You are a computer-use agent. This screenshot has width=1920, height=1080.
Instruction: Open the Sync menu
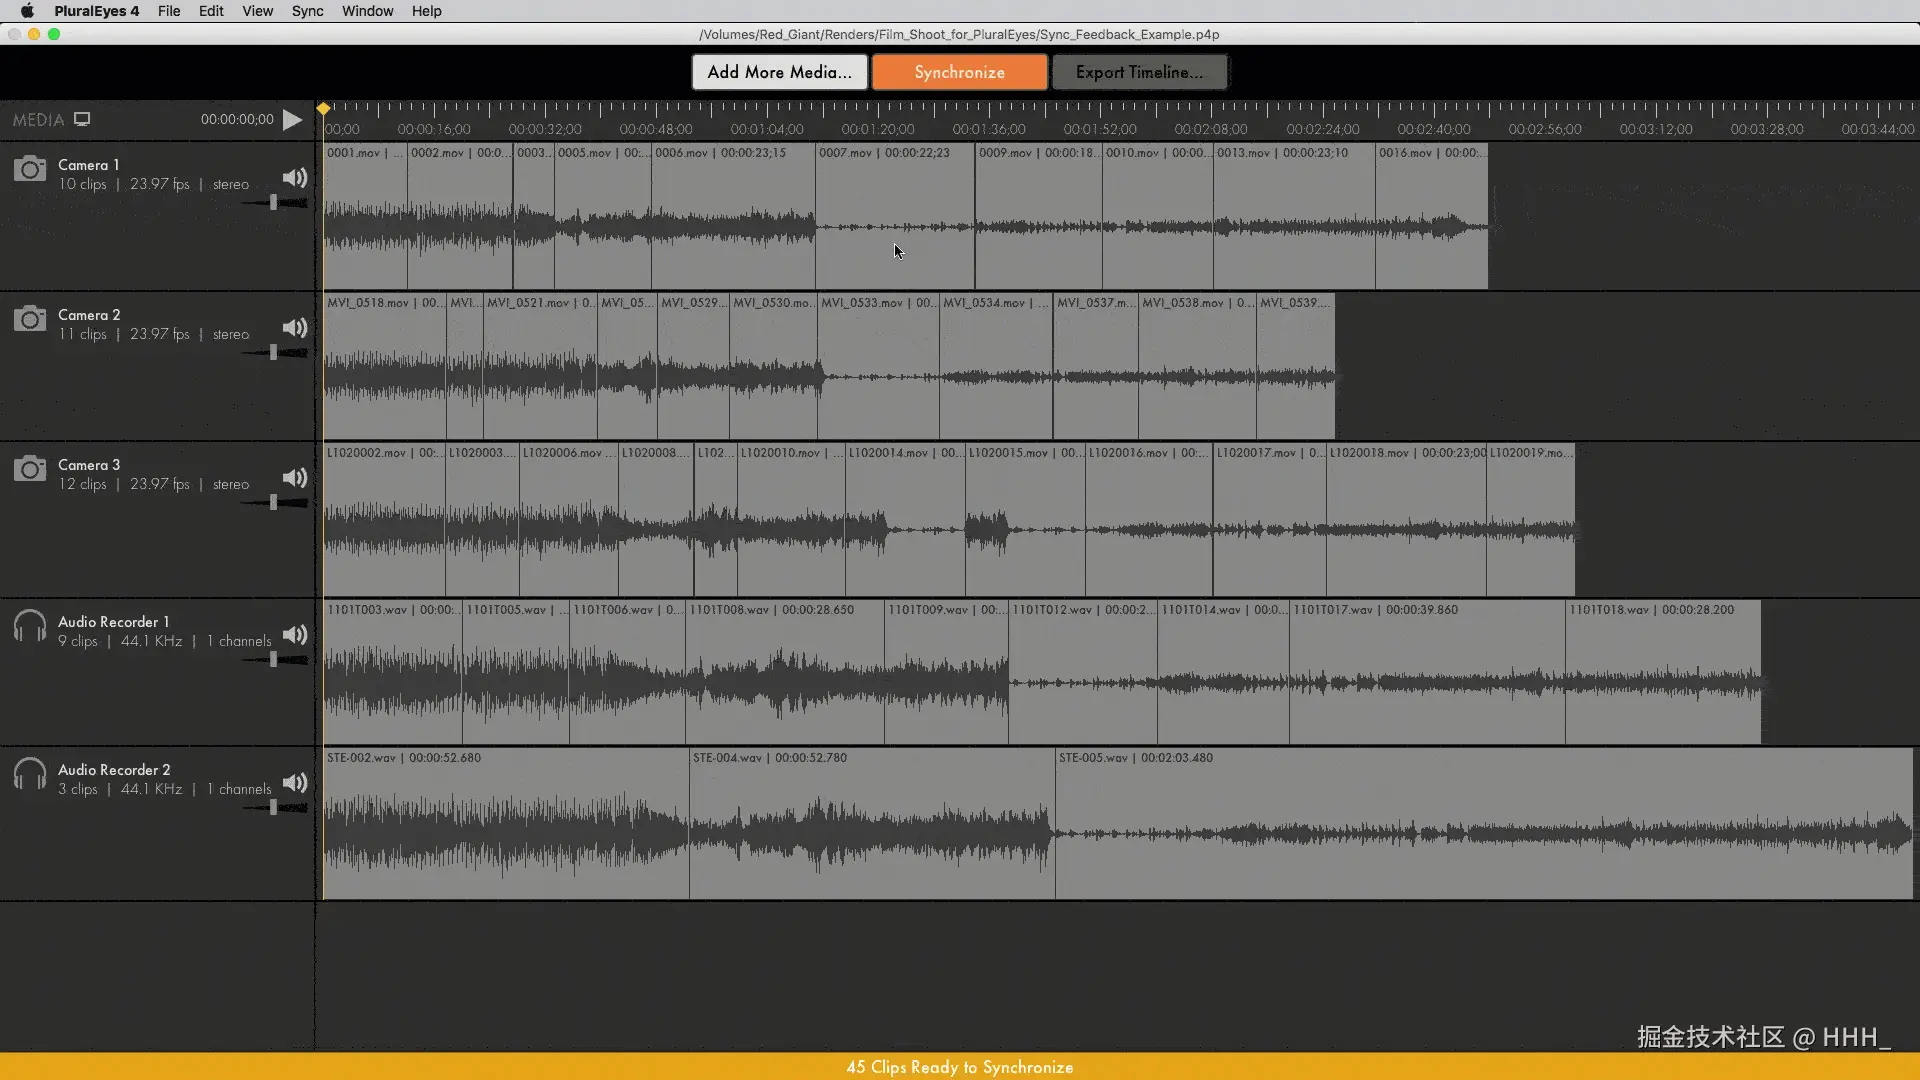[x=307, y=11]
